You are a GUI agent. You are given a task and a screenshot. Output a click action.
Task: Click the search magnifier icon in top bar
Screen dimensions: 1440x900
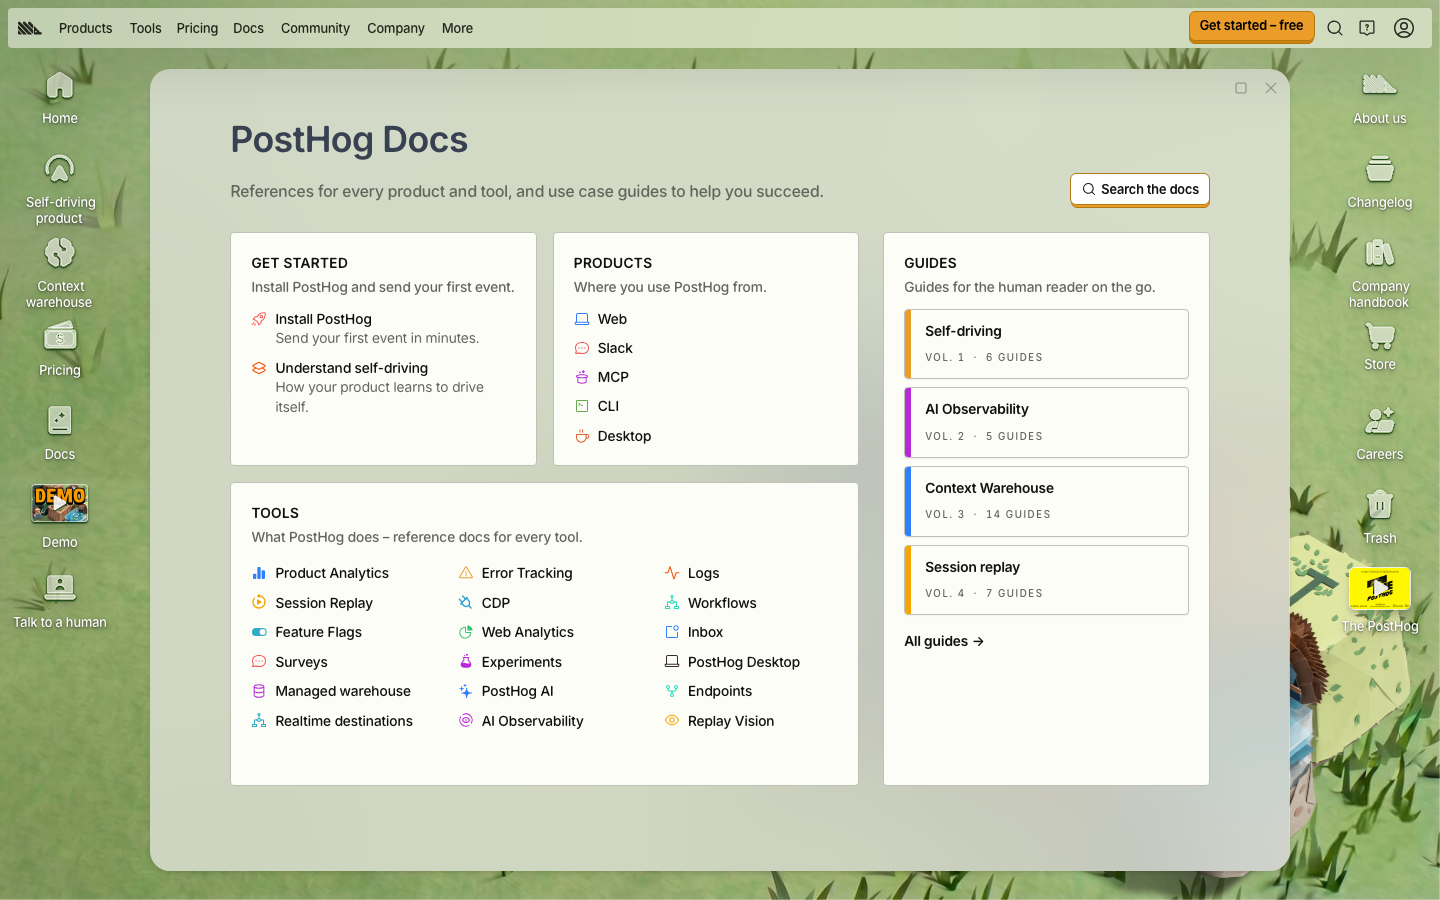tap(1335, 28)
